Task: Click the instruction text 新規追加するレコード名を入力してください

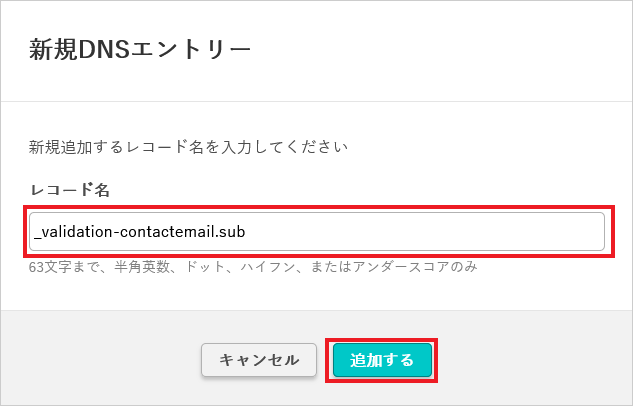Action: 189,148
